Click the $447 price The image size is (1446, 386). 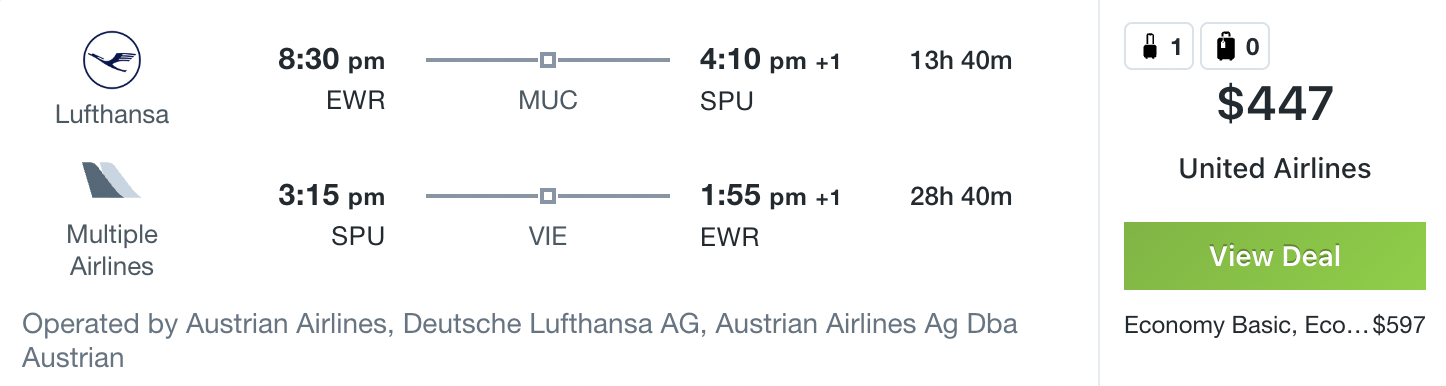tap(1275, 104)
